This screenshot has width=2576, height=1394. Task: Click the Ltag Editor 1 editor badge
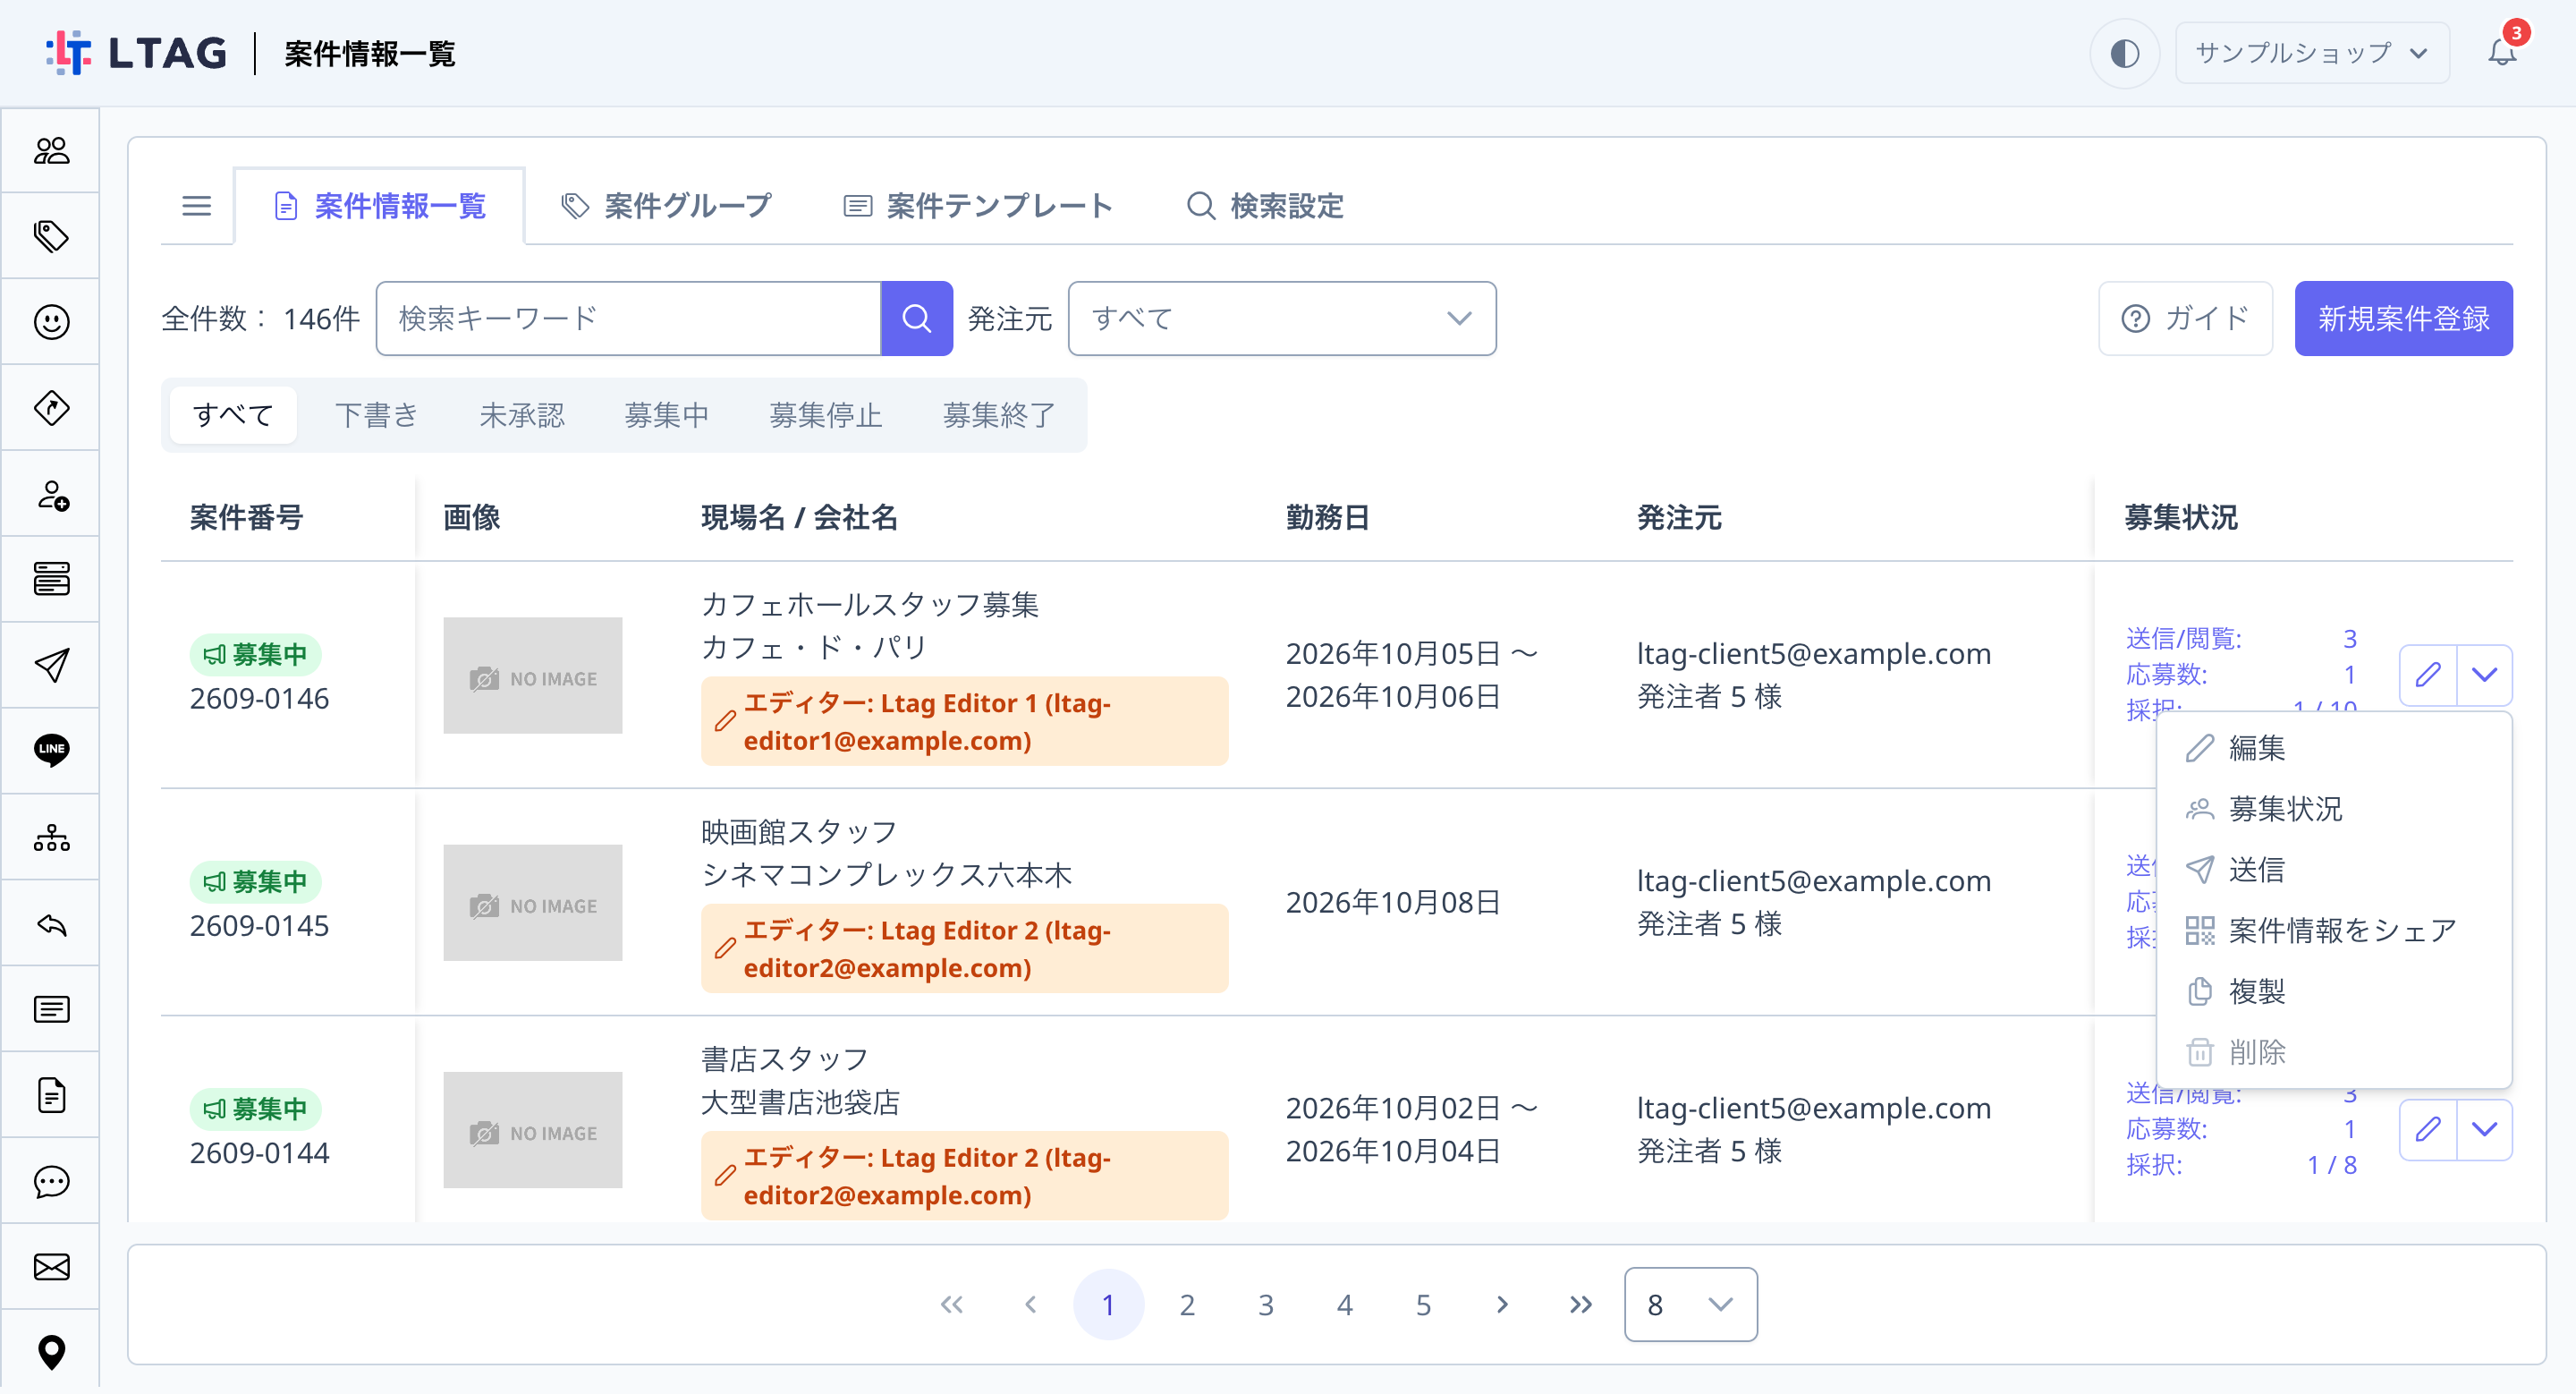[x=964, y=722]
